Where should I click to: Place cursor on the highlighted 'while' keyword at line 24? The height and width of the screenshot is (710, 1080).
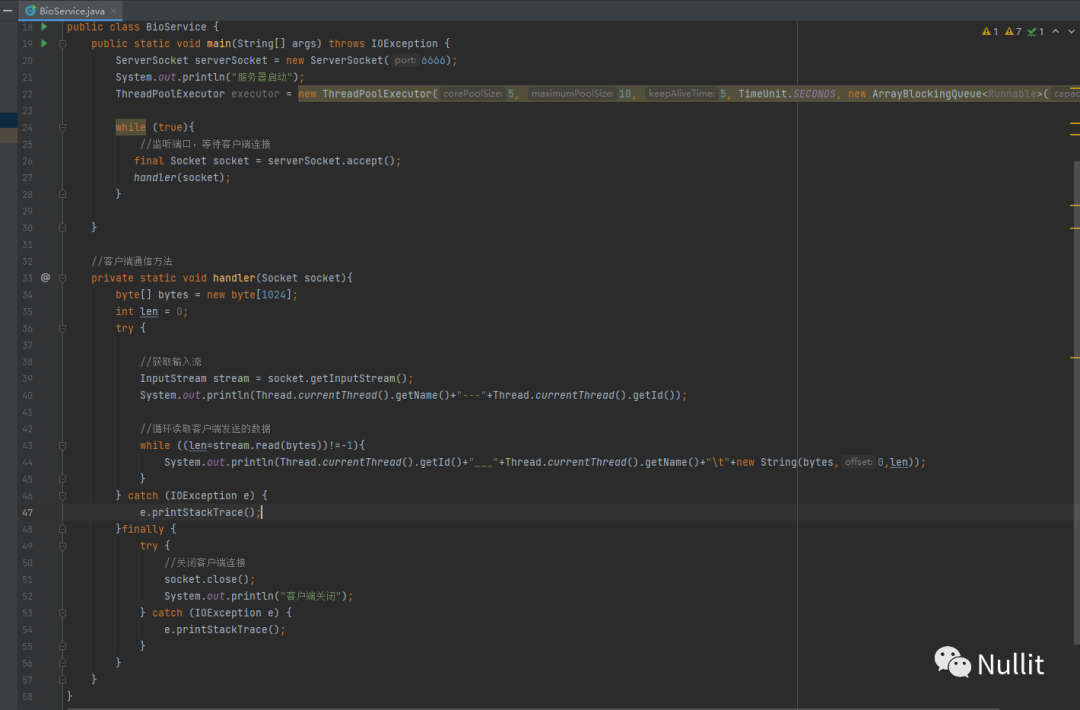[x=130, y=127]
